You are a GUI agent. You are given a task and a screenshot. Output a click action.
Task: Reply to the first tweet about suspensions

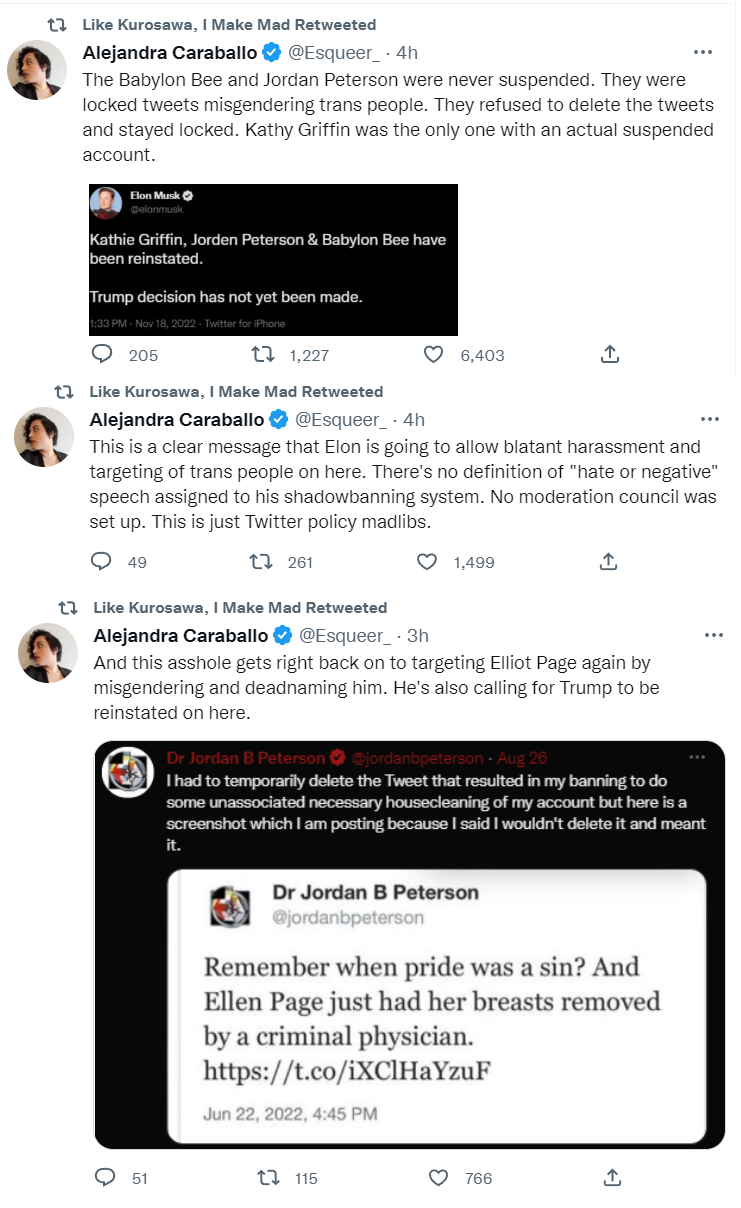click(x=102, y=354)
